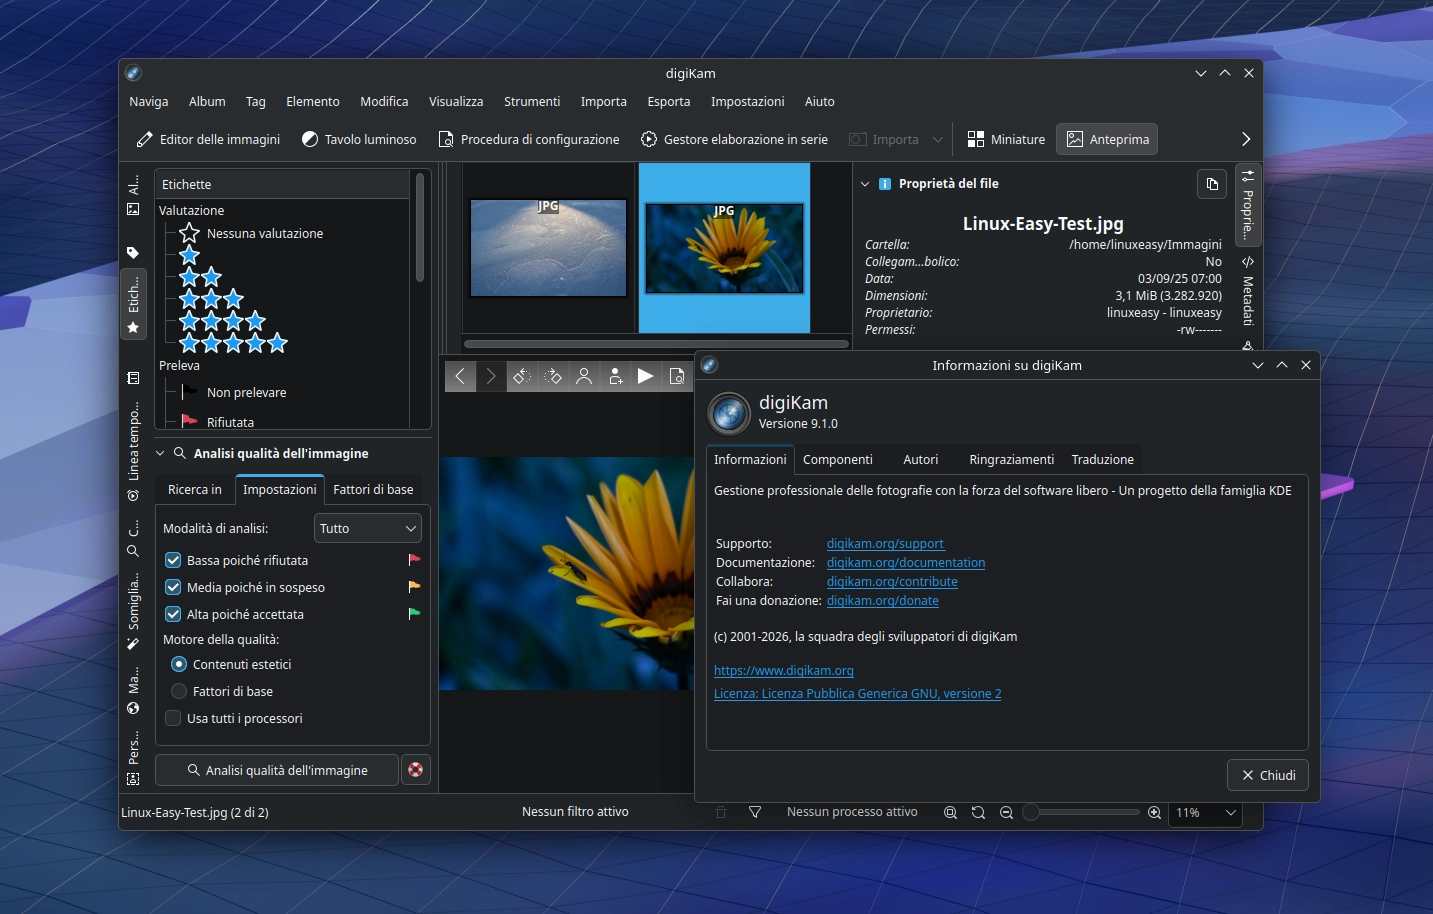Open the Tavolo luminoso light table
1433x914 pixels.
click(x=359, y=139)
